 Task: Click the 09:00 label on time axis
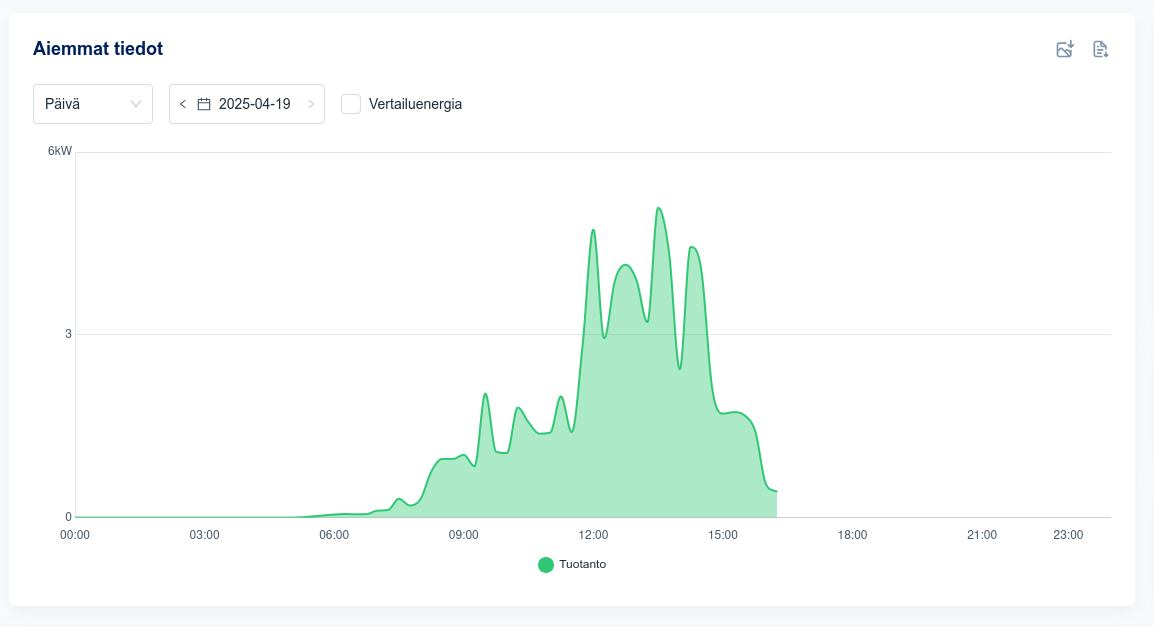pyautogui.click(x=463, y=535)
